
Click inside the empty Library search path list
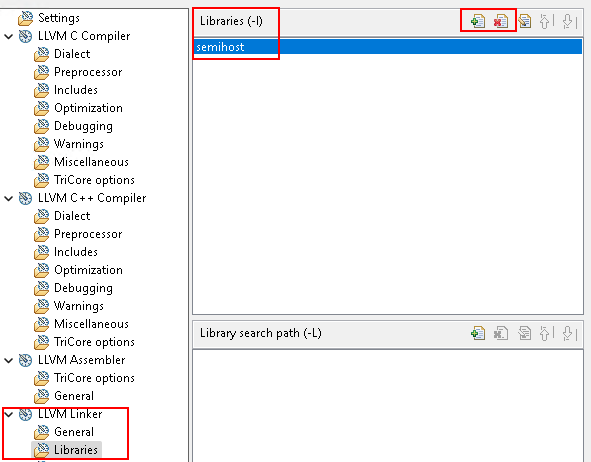[388, 405]
